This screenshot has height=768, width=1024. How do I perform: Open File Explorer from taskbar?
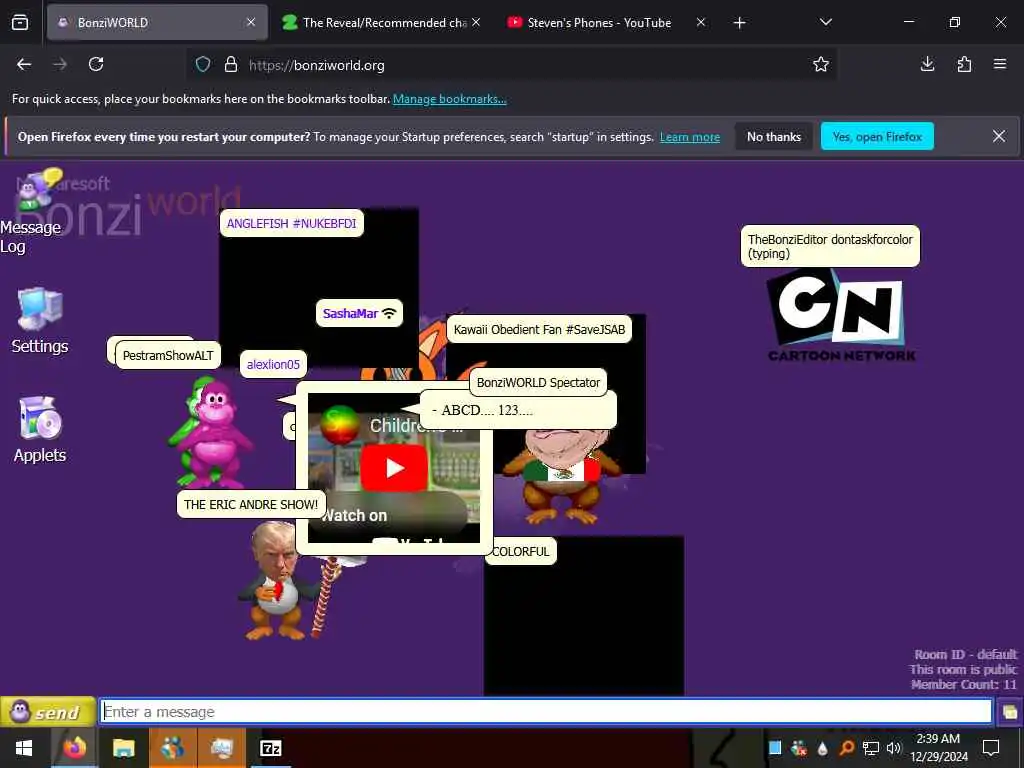[123, 748]
